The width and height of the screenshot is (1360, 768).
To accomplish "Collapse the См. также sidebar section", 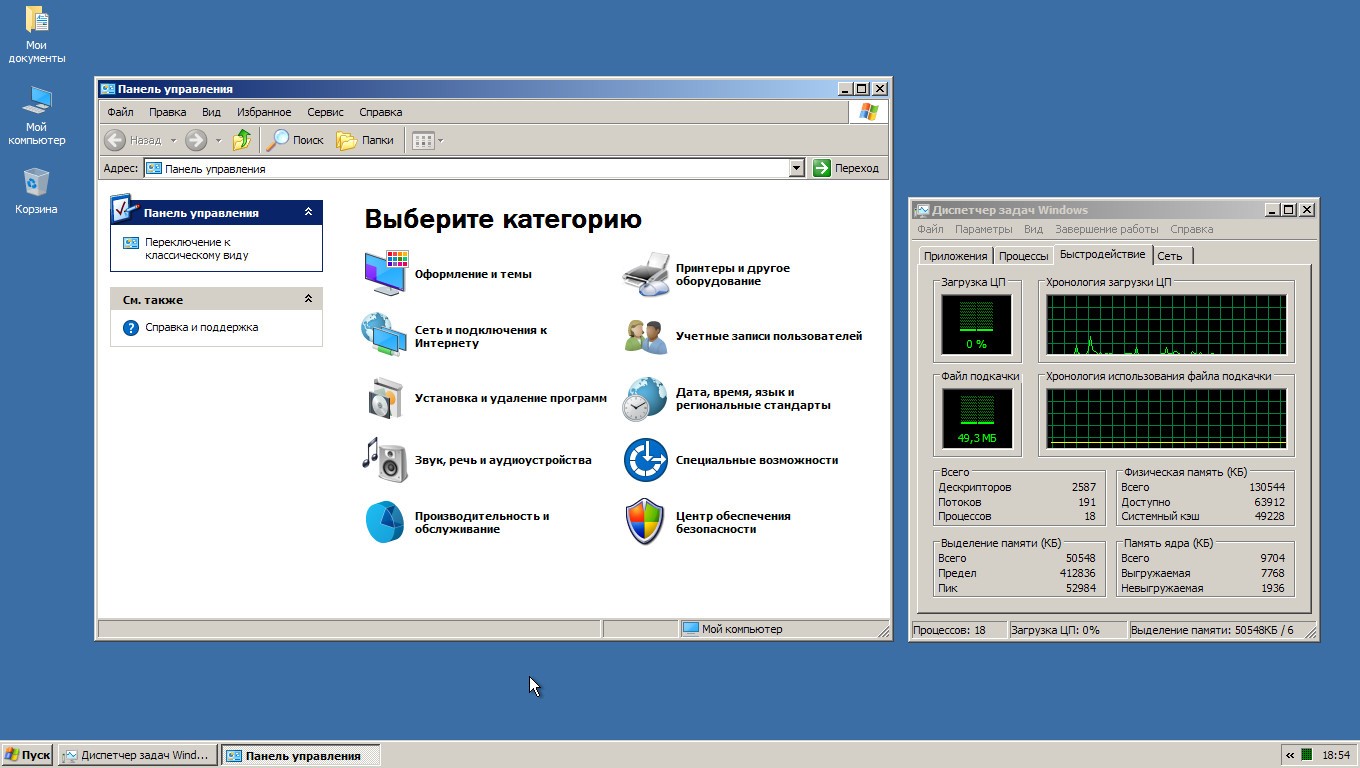I will 308,299.
